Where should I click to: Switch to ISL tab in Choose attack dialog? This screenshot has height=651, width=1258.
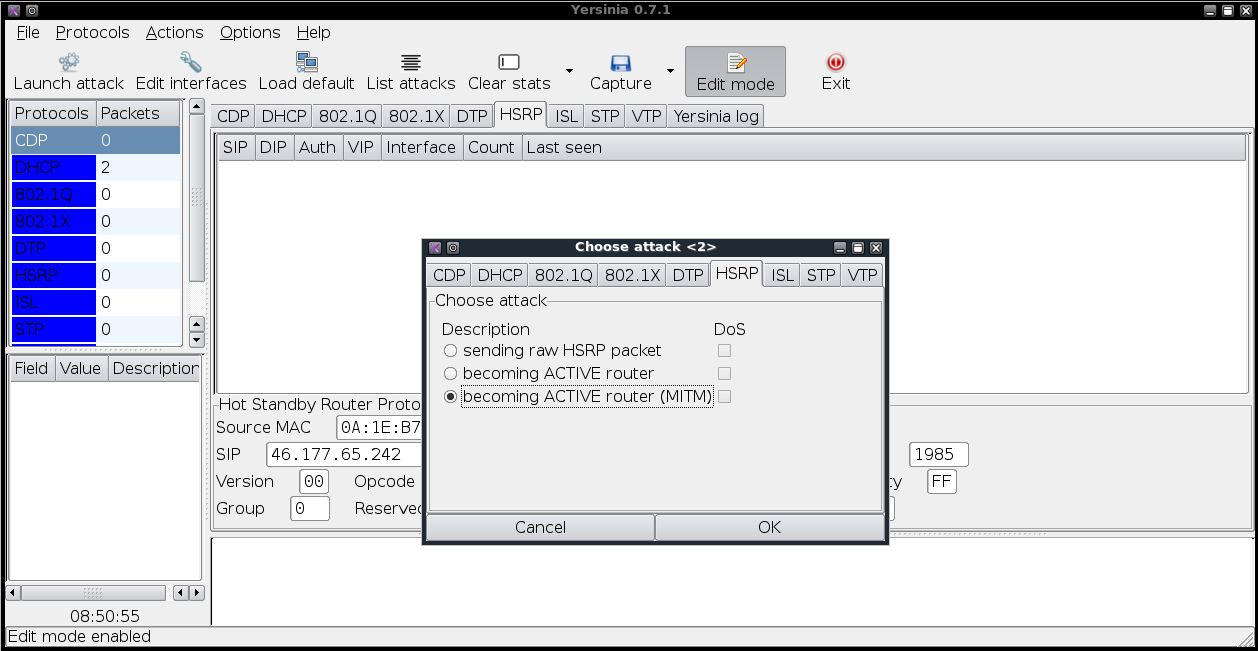[x=783, y=275]
